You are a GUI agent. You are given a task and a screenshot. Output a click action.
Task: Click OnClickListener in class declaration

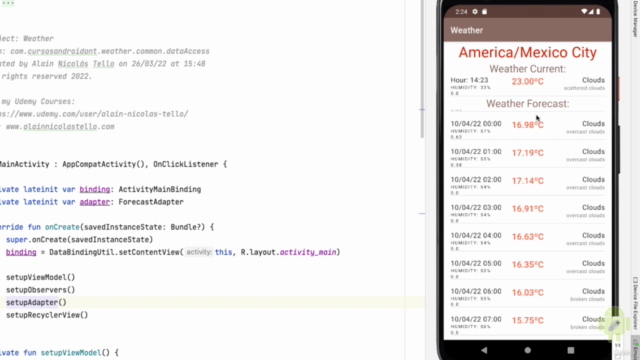coord(186,164)
